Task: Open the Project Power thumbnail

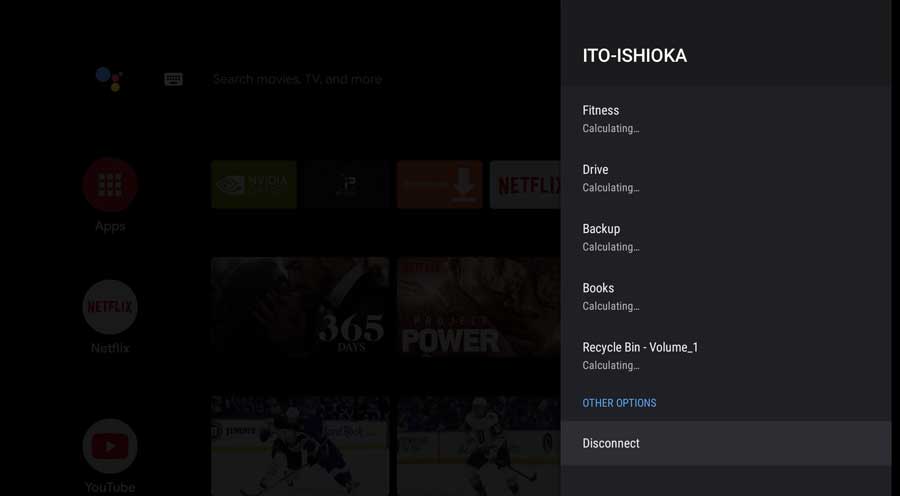Action: click(479, 305)
